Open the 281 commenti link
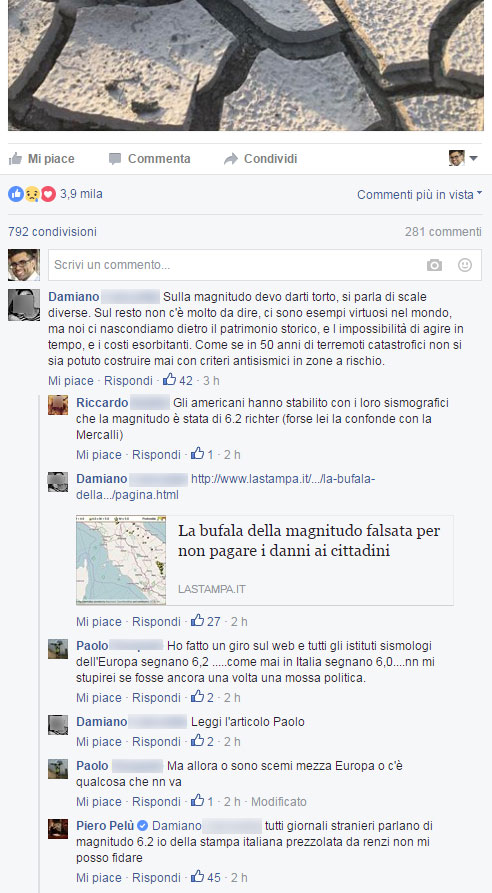 click(x=443, y=232)
